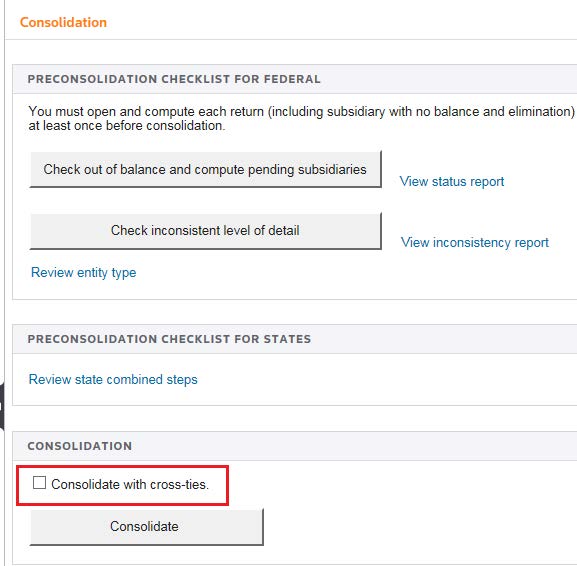The height and width of the screenshot is (566, 577).
Task: Click the 'You must open and compute' instruction text
Action: pos(301,118)
